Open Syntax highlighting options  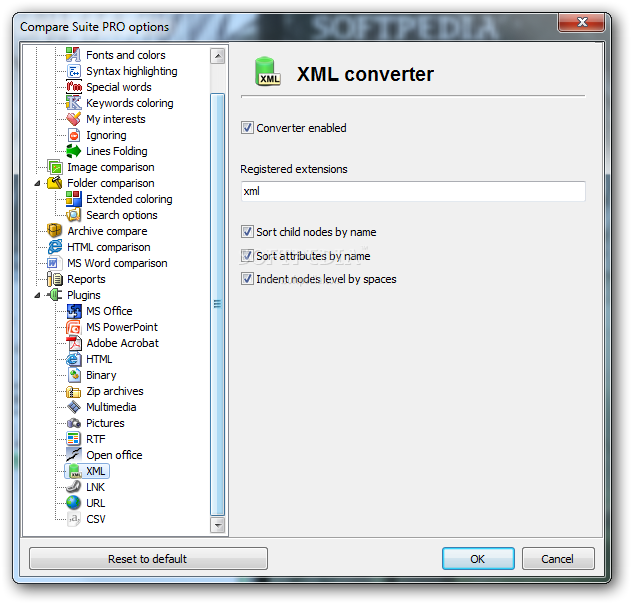click(131, 71)
